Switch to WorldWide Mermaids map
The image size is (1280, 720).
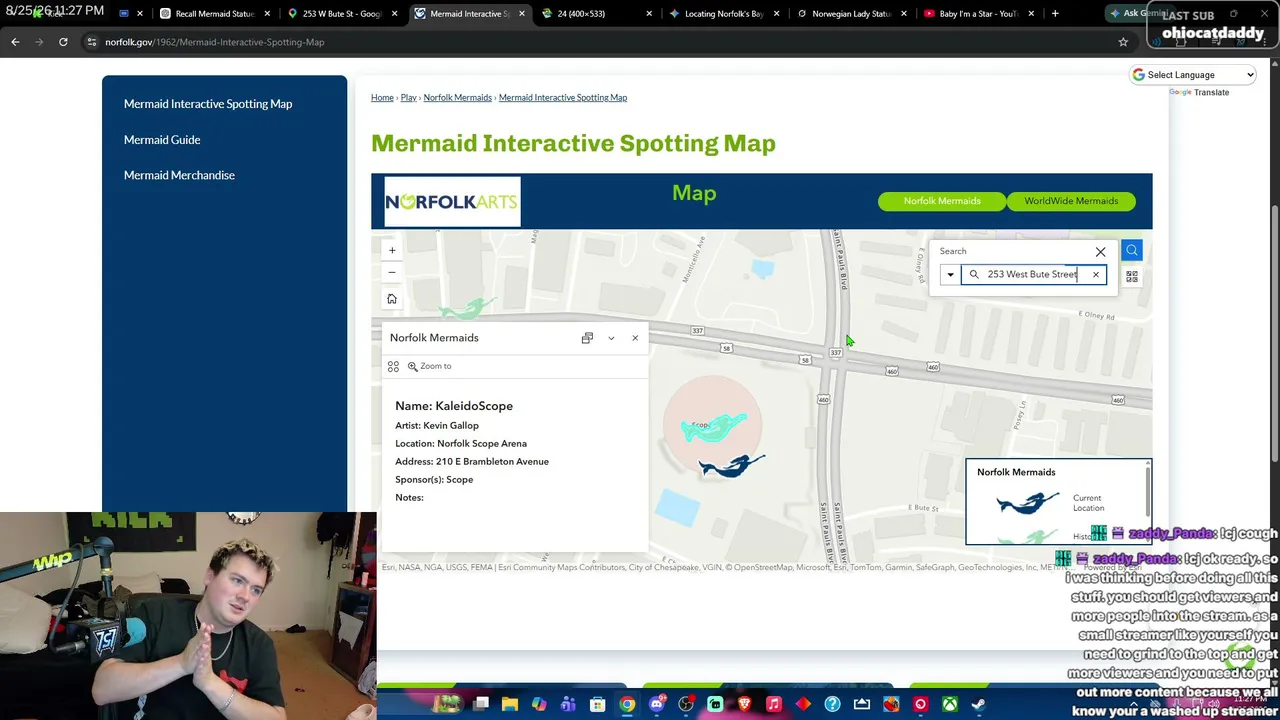point(1071,201)
